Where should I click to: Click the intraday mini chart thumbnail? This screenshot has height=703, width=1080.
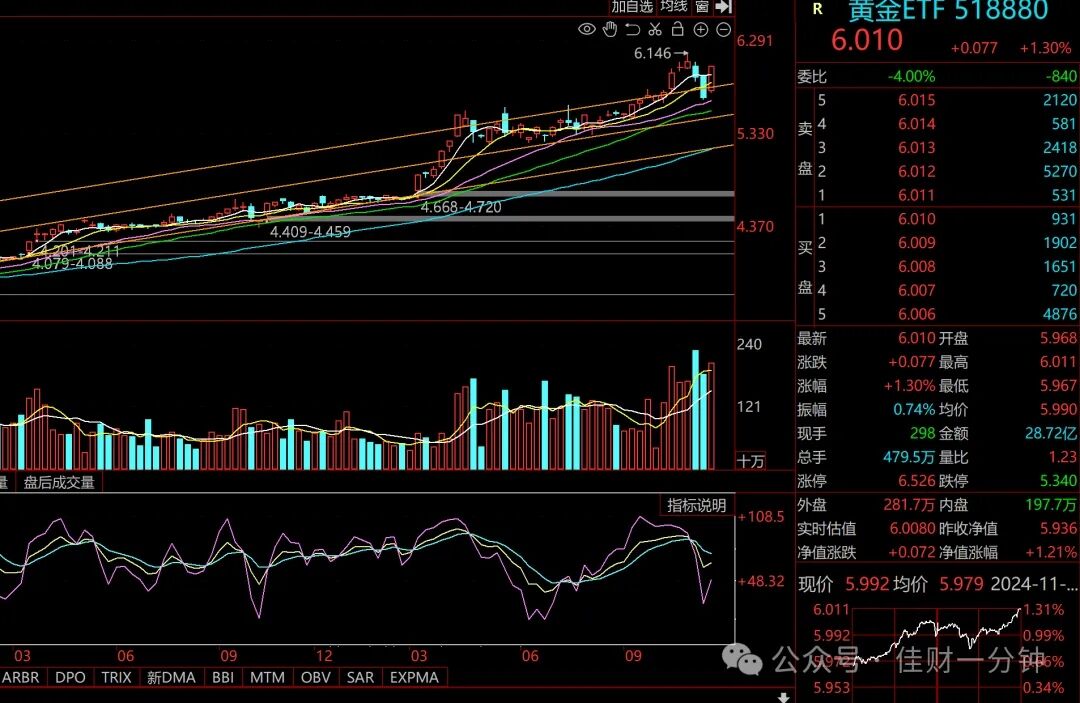coord(939,649)
